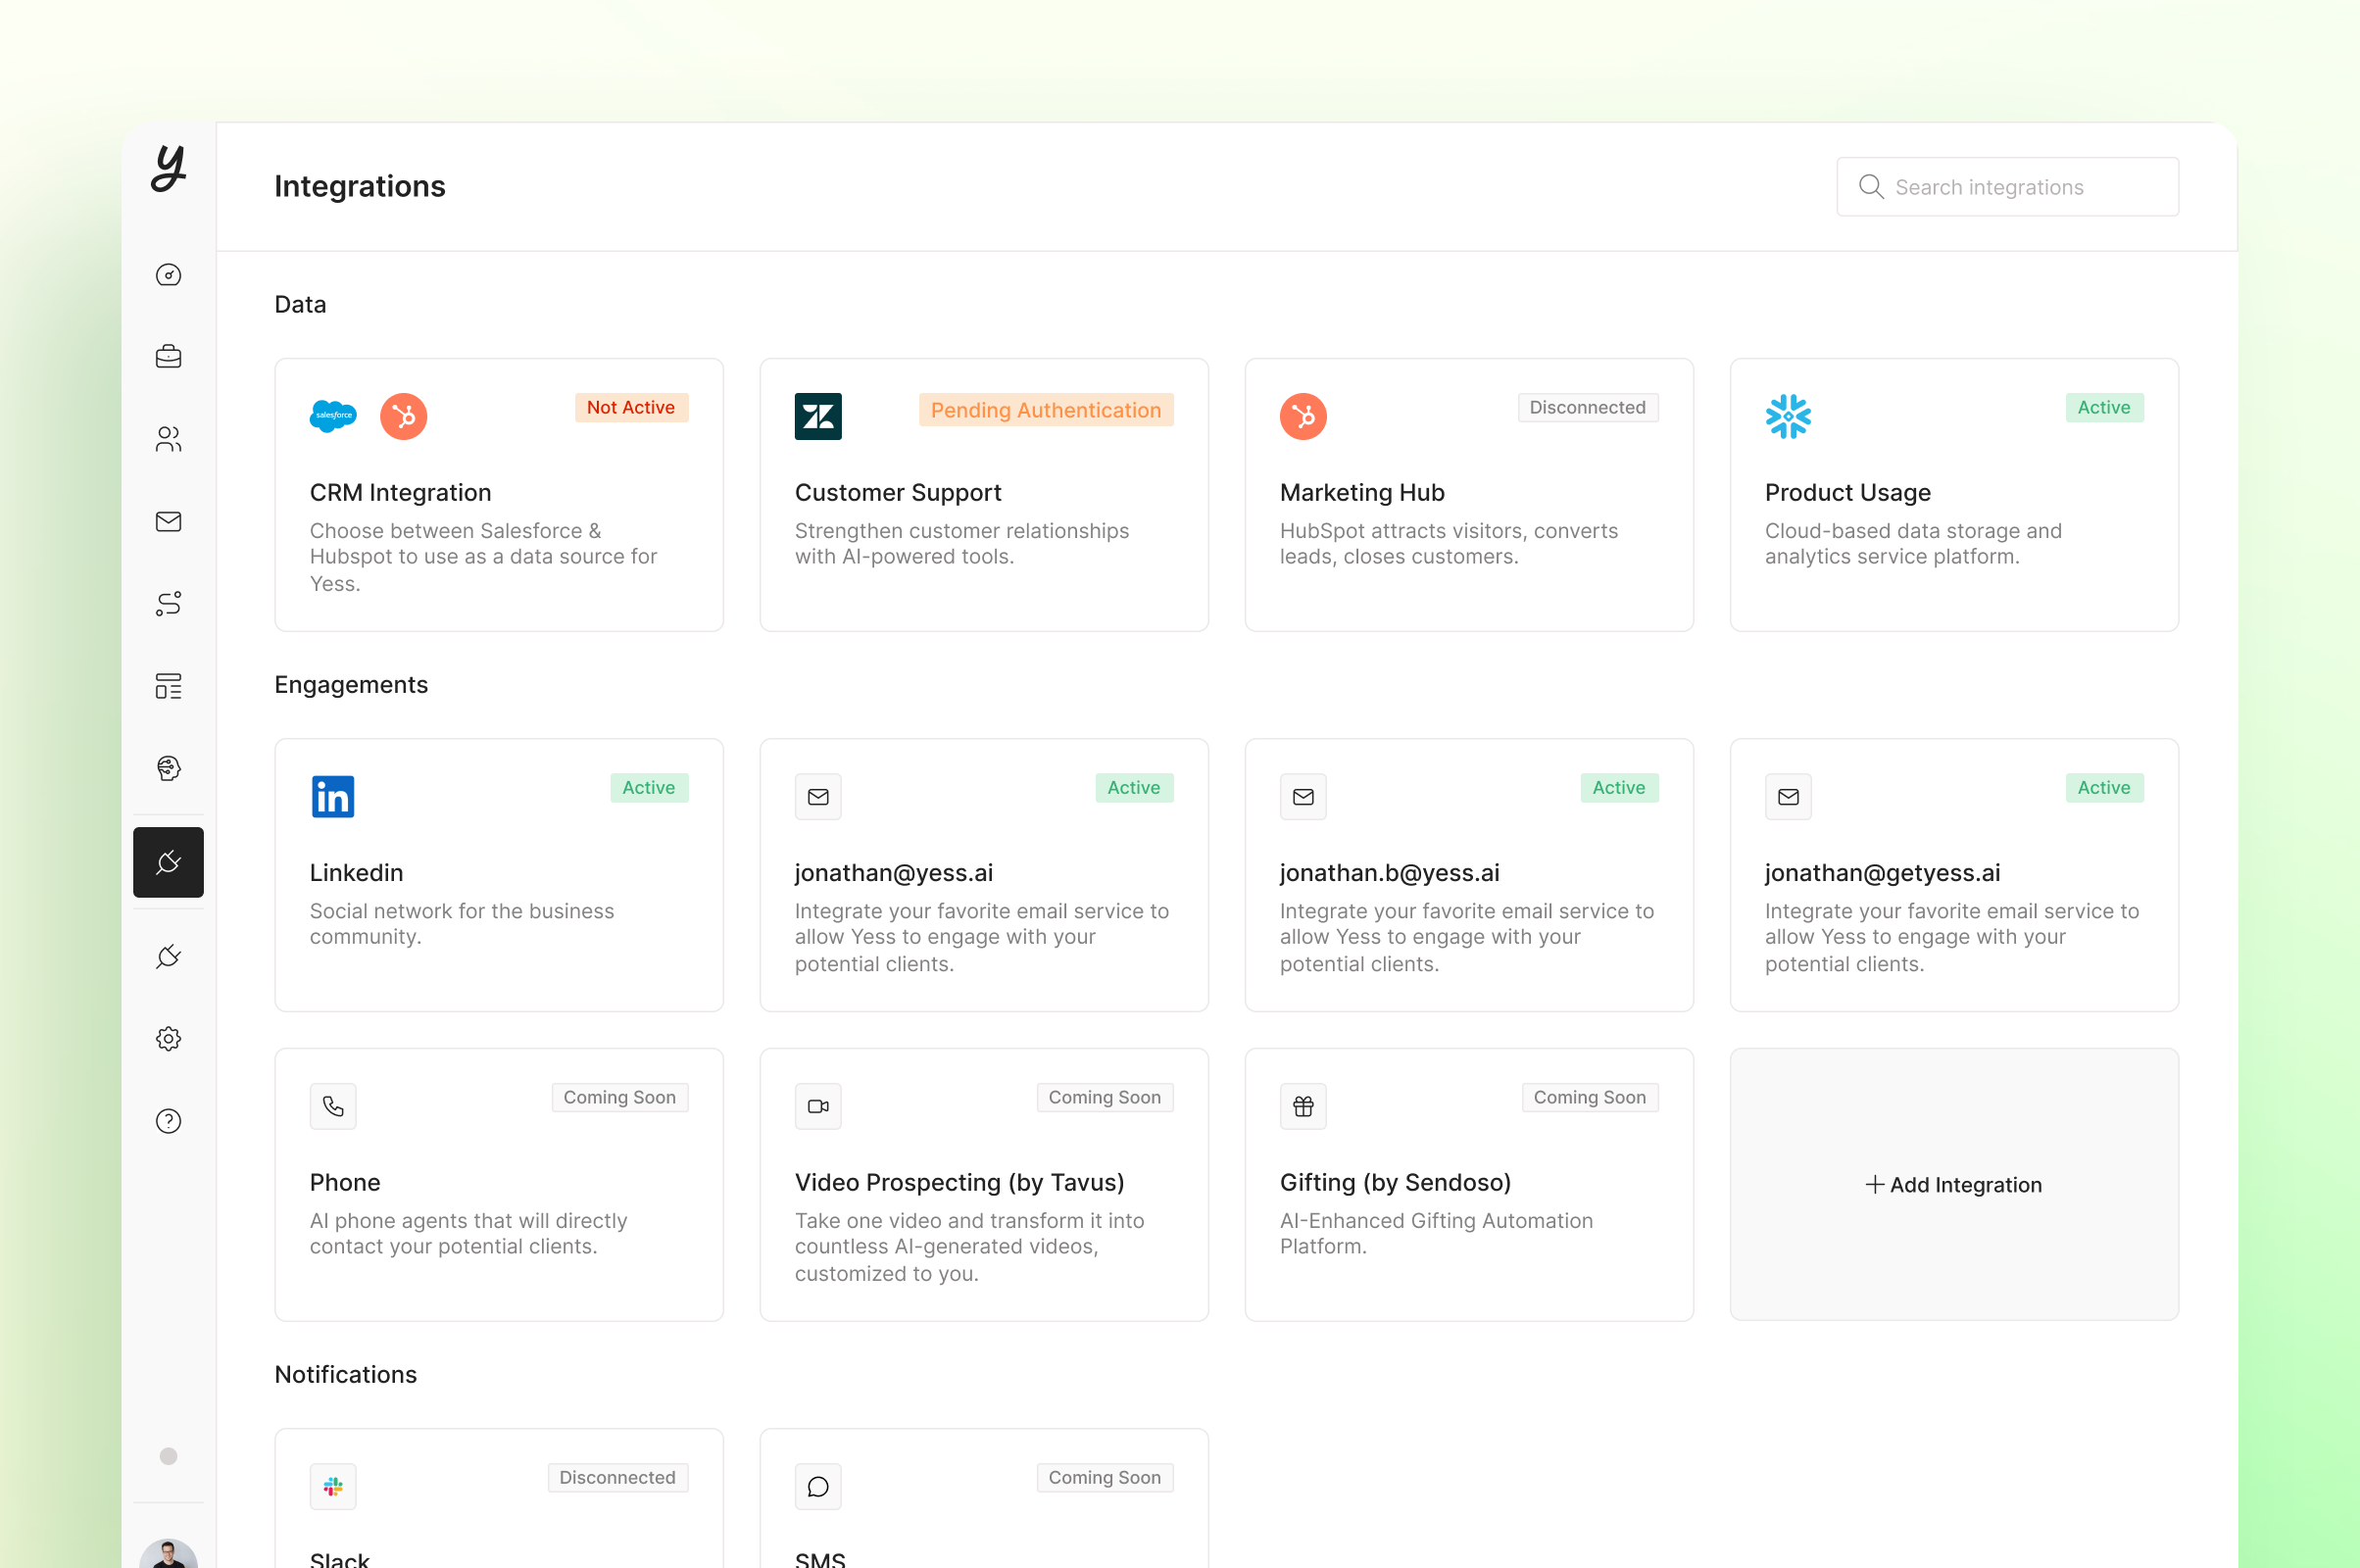Viewport: 2360px width, 1568px height.
Task: Click the Integrations page heading
Action: click(x=360, y=186)
